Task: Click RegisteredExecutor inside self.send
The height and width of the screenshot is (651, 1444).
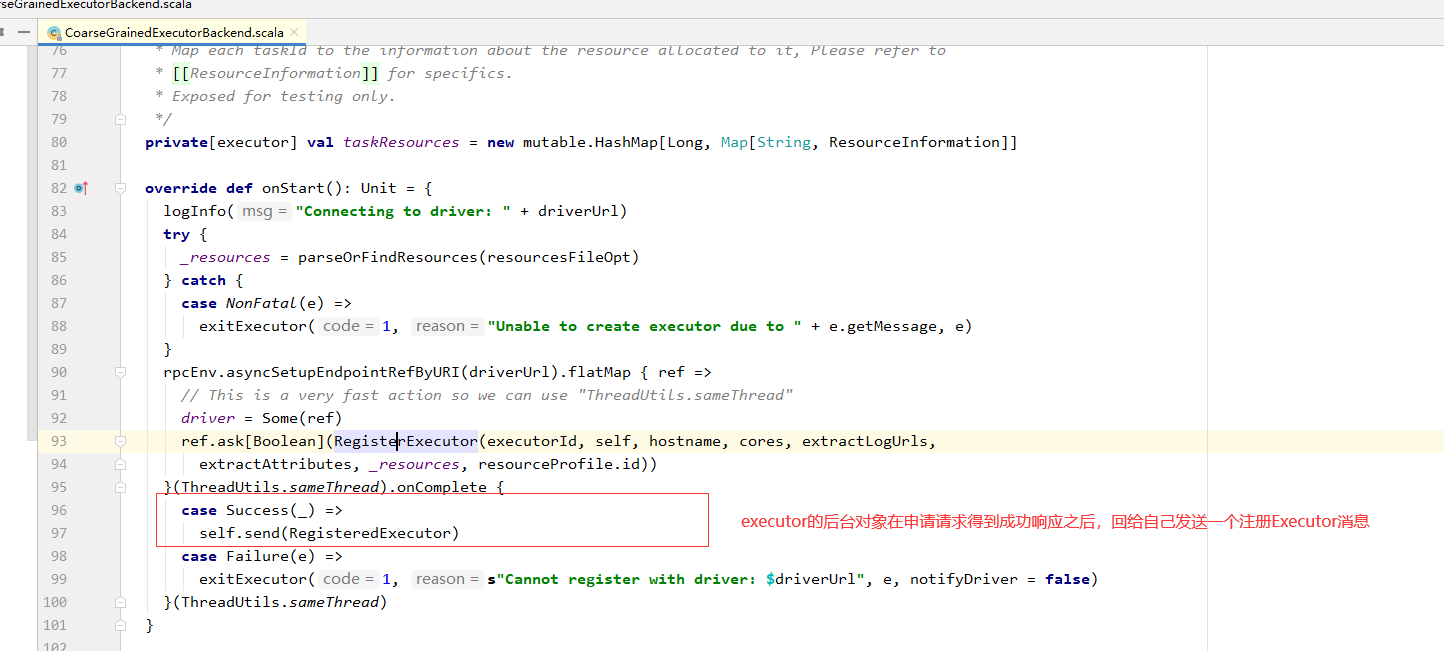Action: point(369,533)
